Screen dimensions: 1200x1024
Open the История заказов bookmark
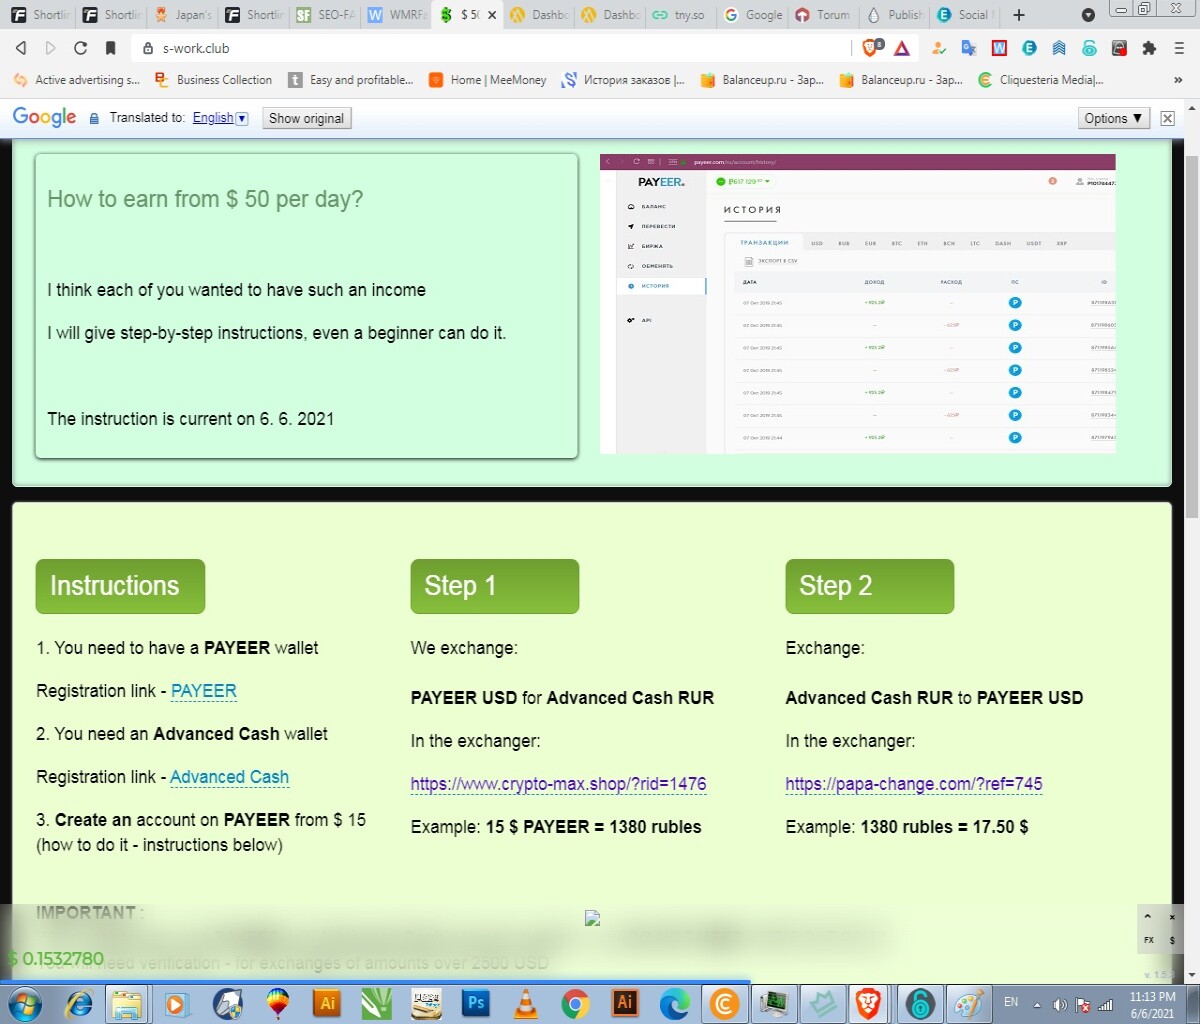623,80
